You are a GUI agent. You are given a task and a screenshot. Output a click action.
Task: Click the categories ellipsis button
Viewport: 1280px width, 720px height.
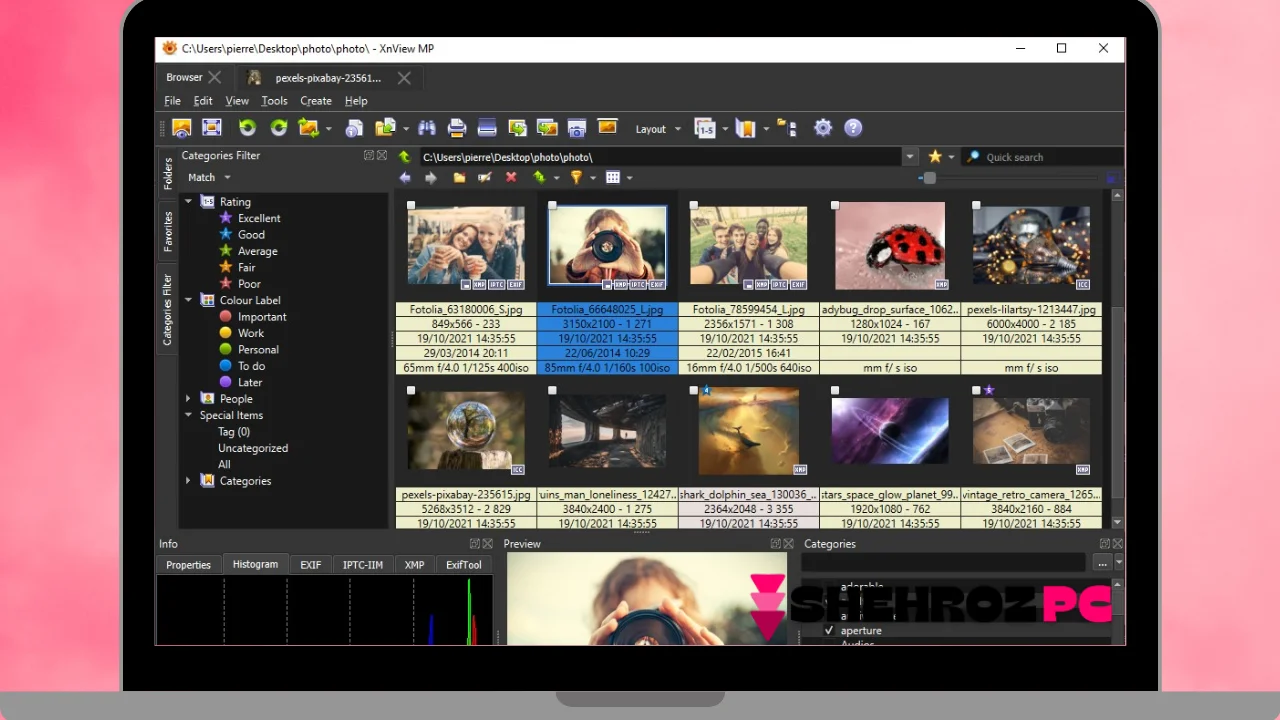click(1102, 564)
